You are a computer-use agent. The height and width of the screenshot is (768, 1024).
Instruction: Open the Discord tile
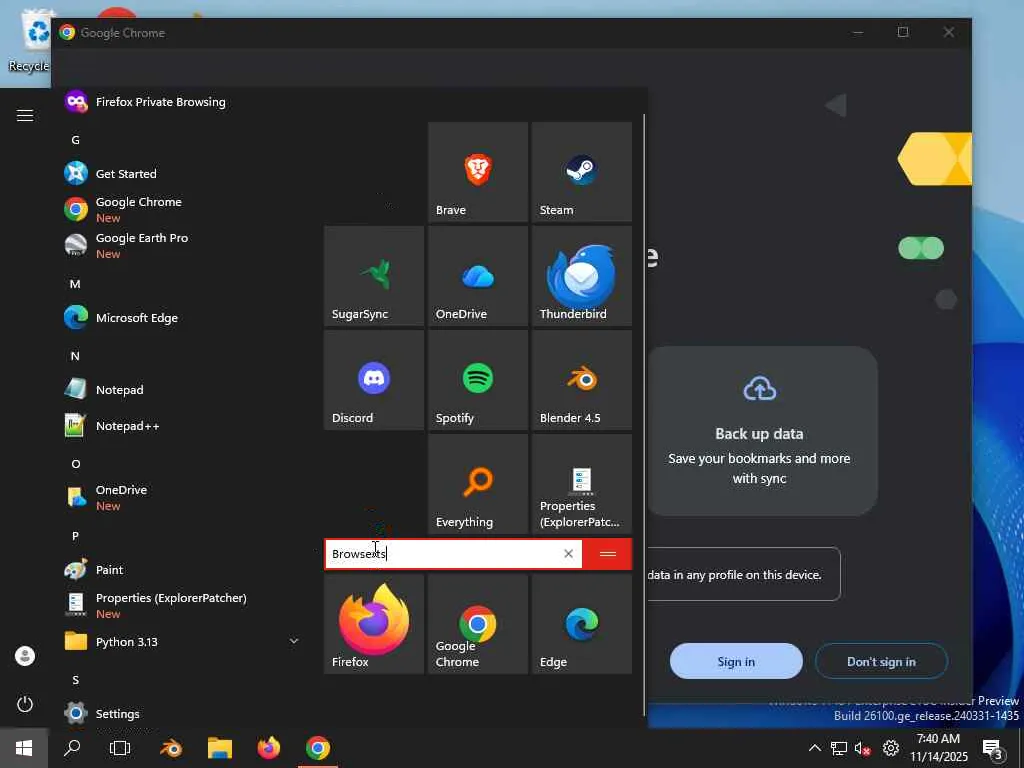click(374, 379)
